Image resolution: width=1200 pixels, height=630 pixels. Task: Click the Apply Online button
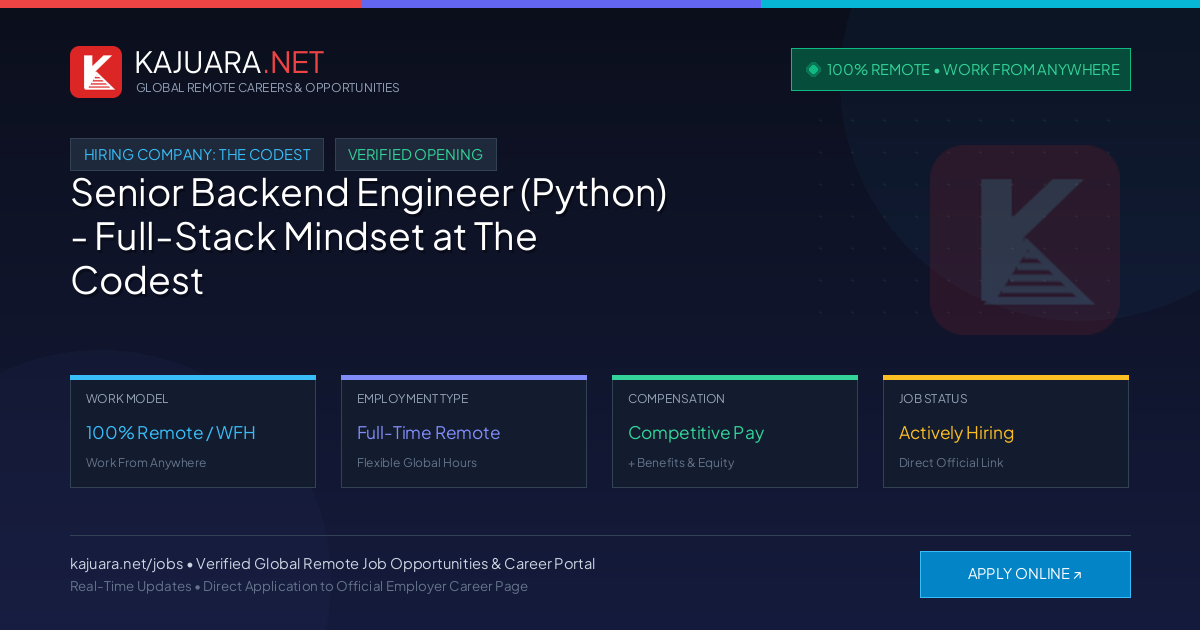pyautogui.click(x=1025, y=574)
